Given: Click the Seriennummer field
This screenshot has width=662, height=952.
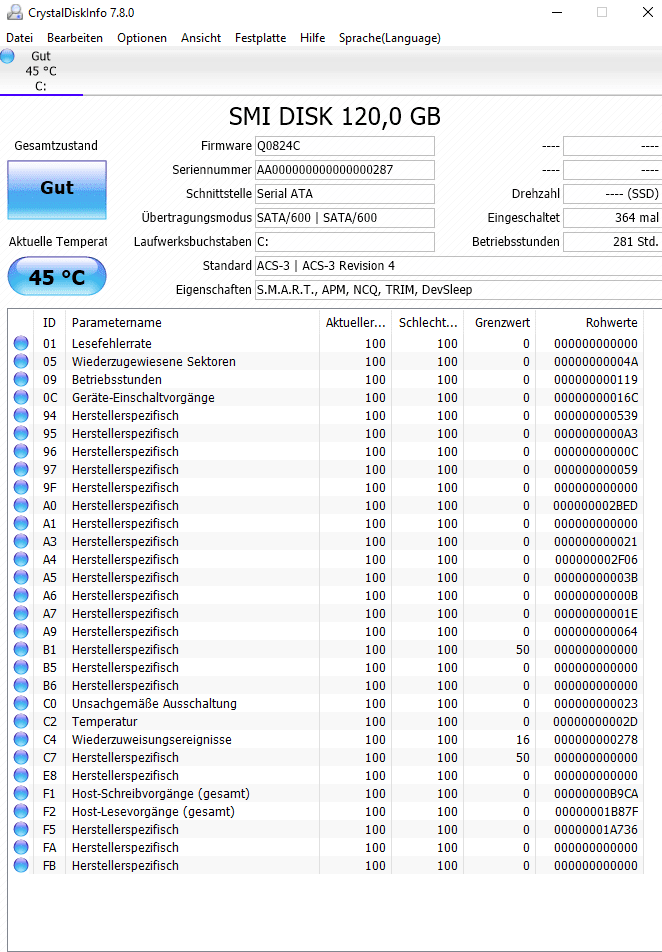Looking at the screenshot, I should (x=345, y=170).
